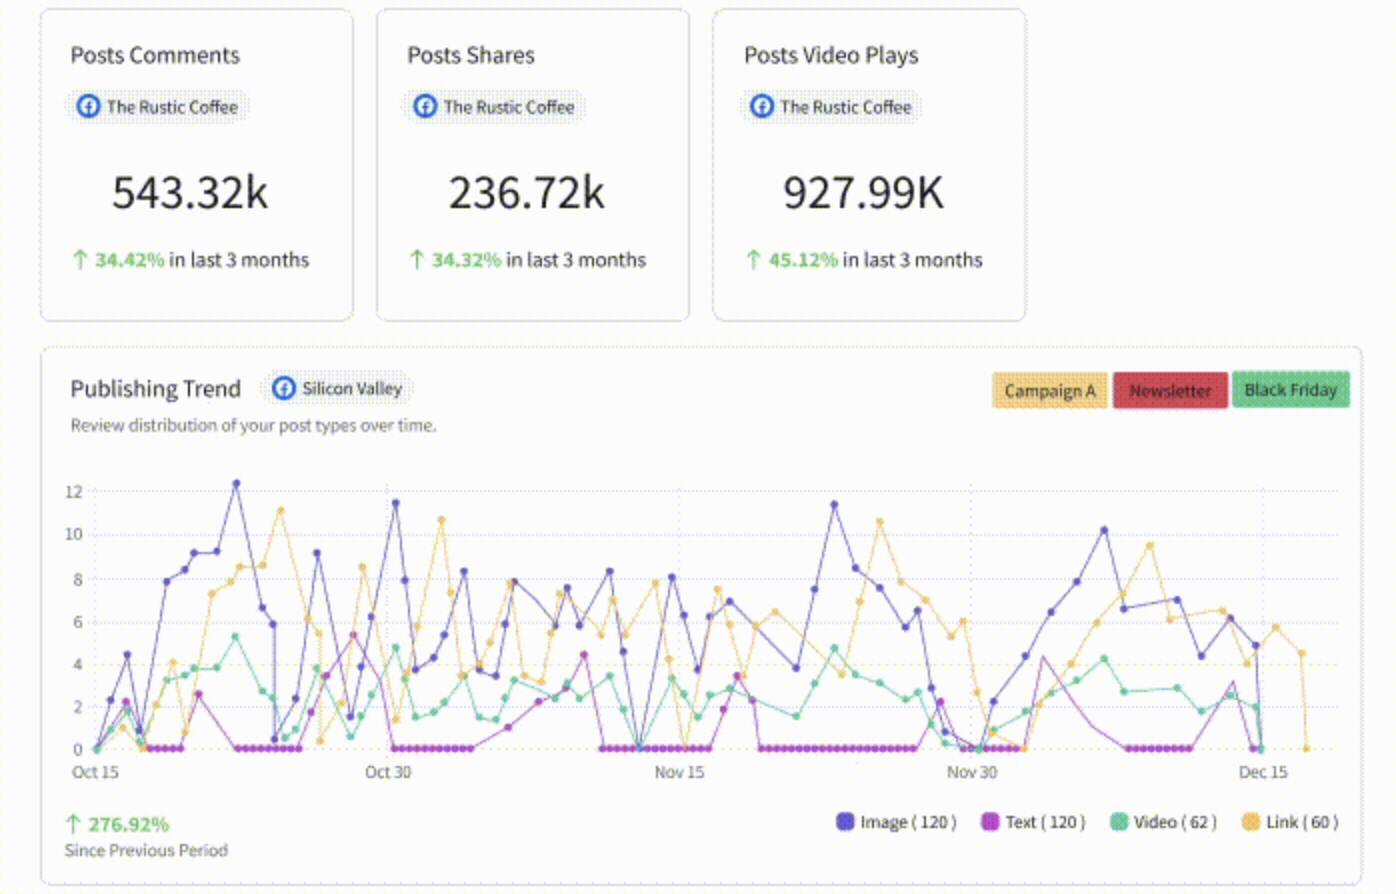Open The Rustic Coffee chip under Posts Shares
The image size is (1396, 894).
pos(495,106)
